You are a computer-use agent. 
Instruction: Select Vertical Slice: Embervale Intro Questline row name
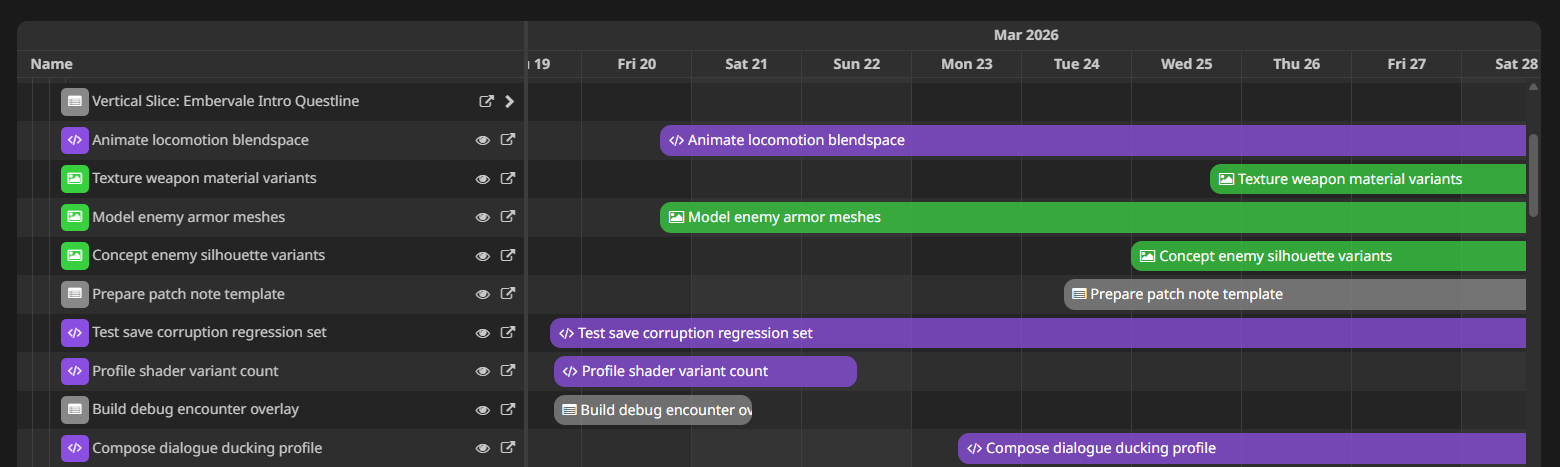[x=225, y=101]
